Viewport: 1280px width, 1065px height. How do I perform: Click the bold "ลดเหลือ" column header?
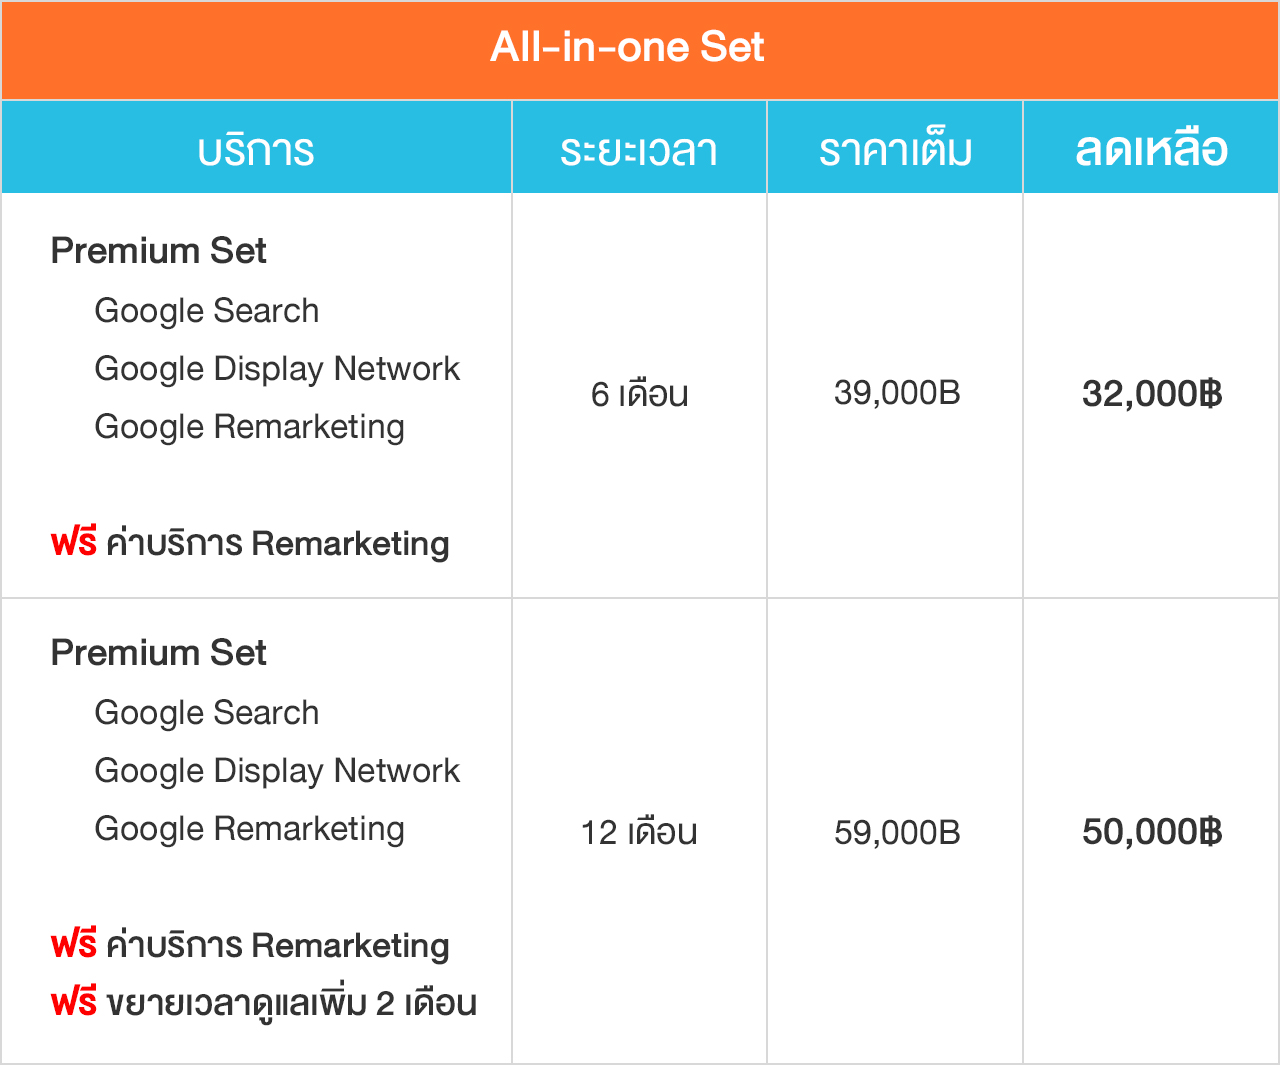(x=1151, y=150)
